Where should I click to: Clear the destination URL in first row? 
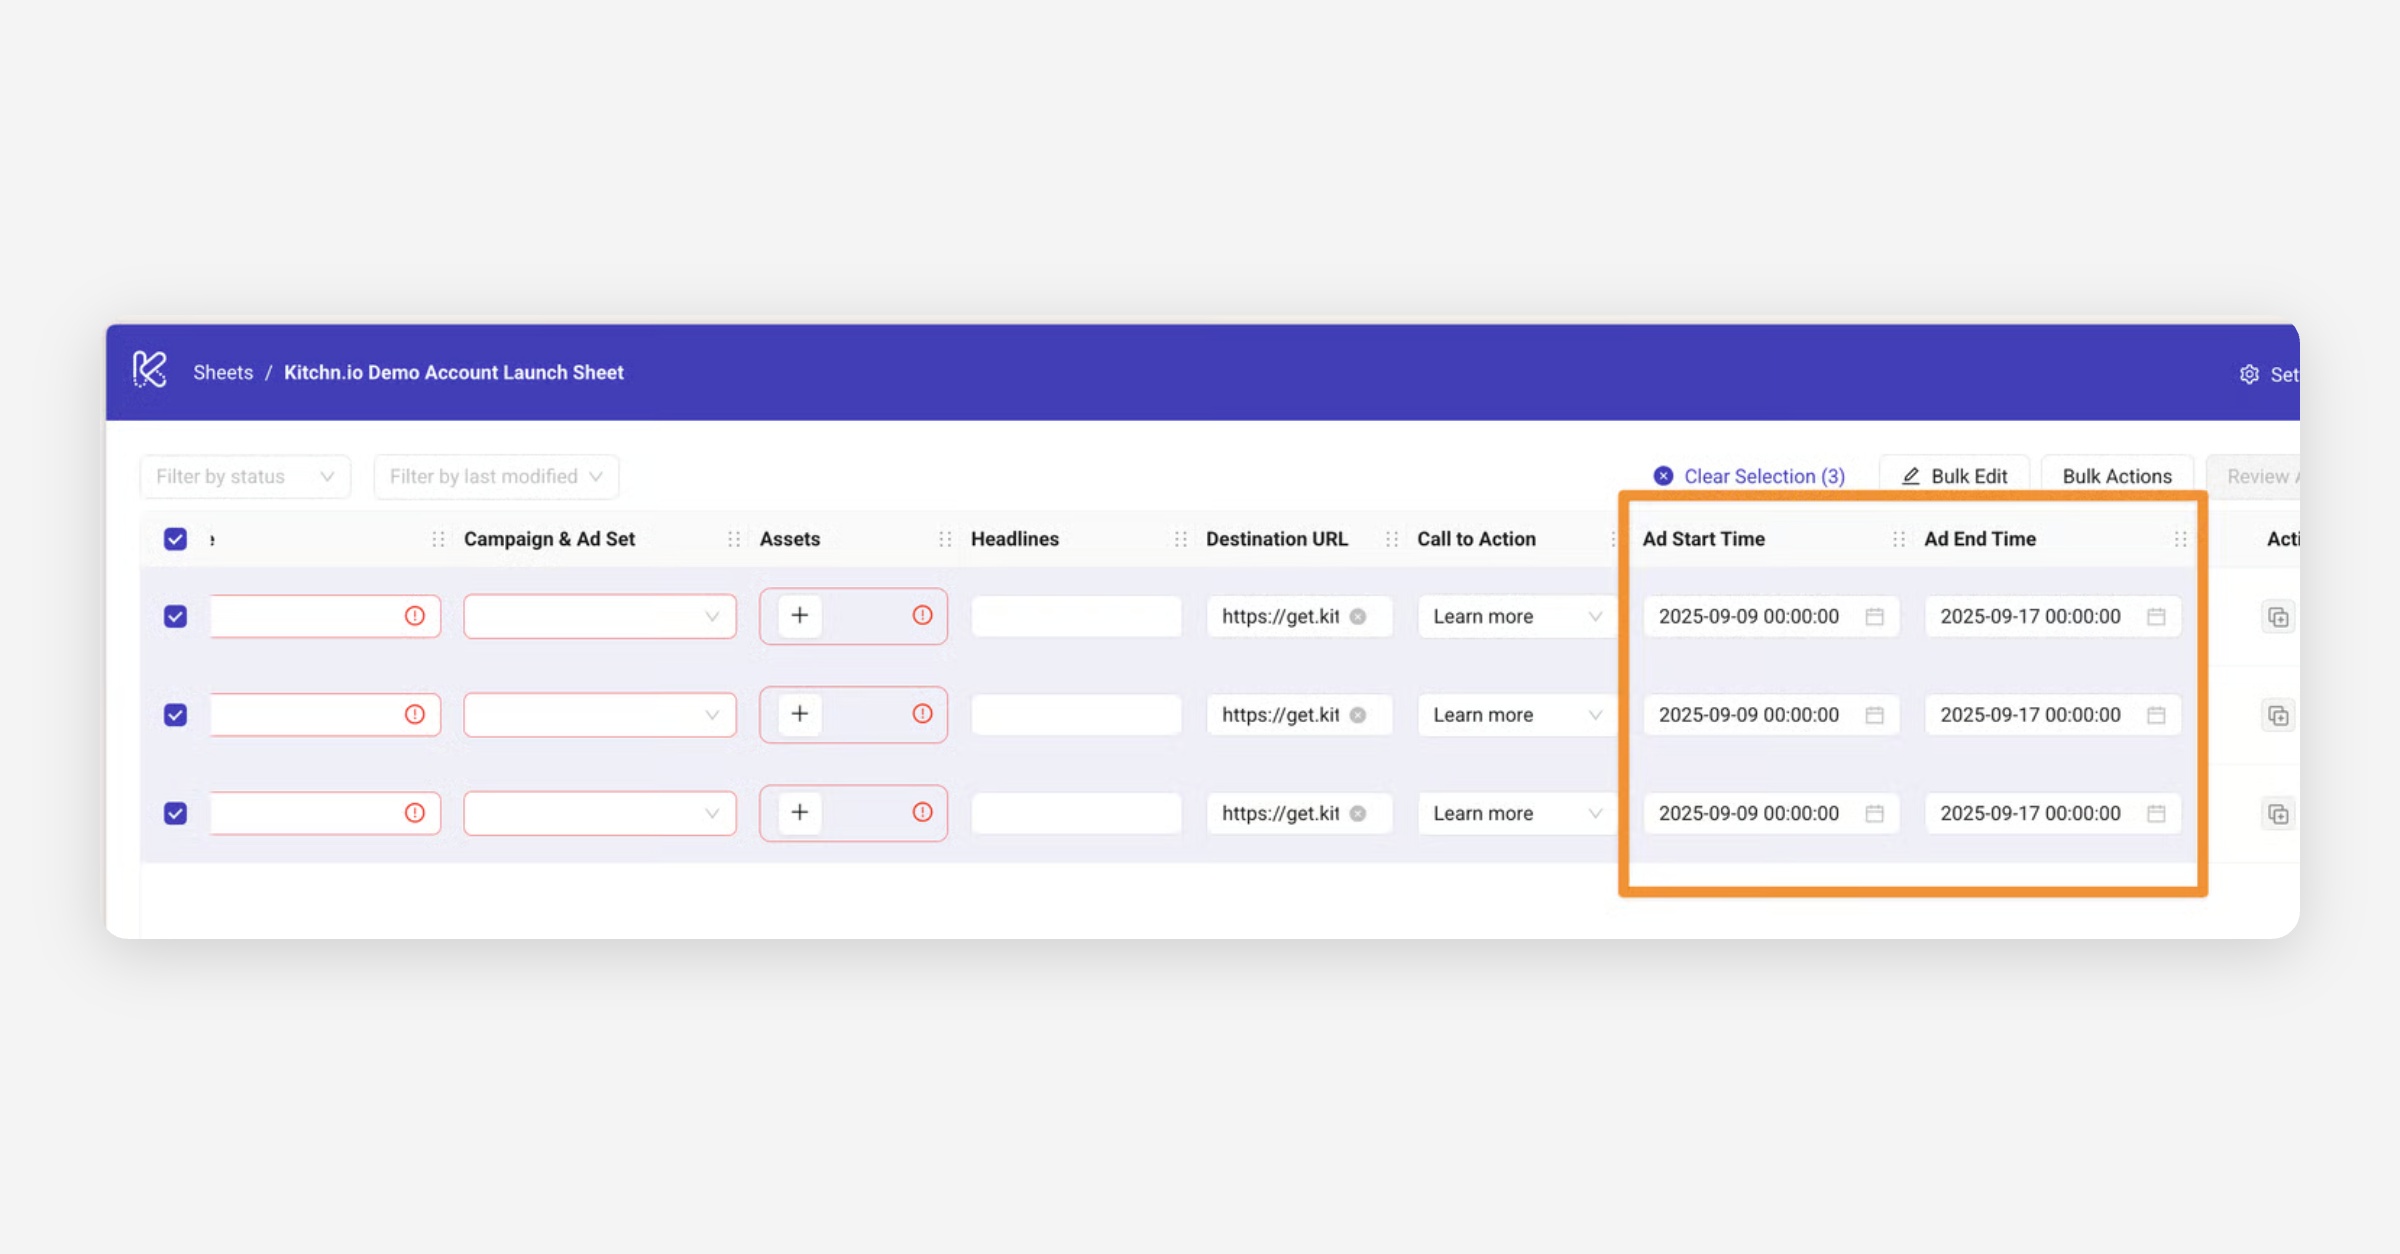click(1358, 617)
